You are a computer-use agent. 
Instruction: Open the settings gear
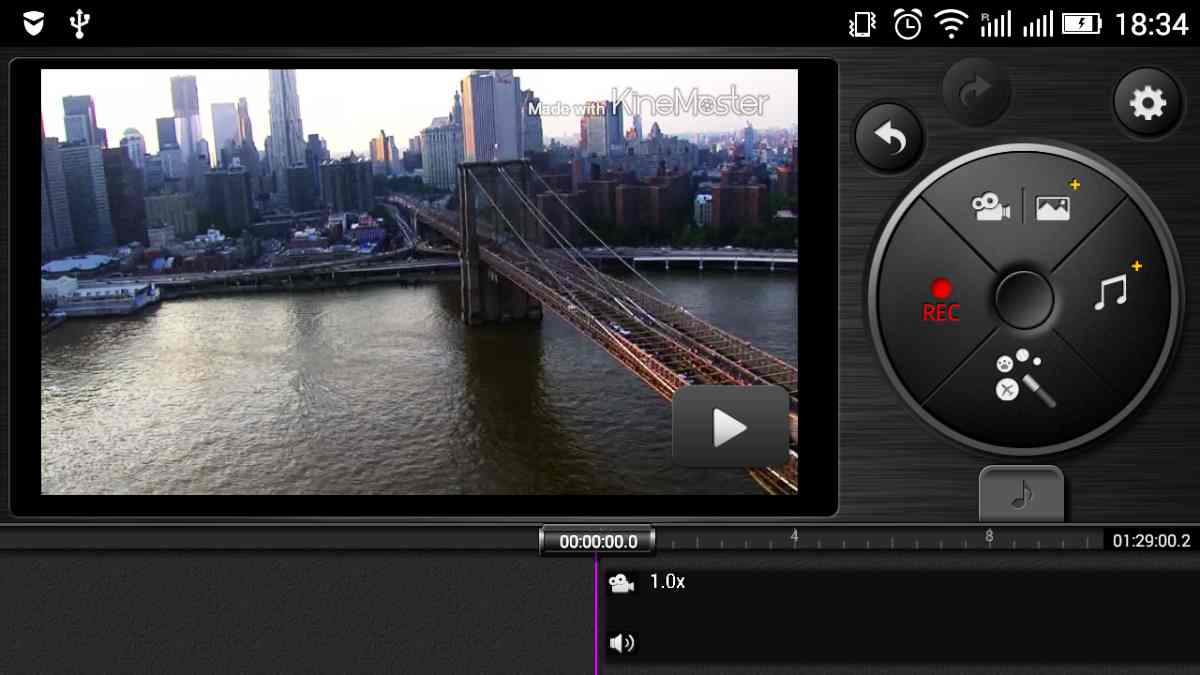click(x=1147, y=103)
